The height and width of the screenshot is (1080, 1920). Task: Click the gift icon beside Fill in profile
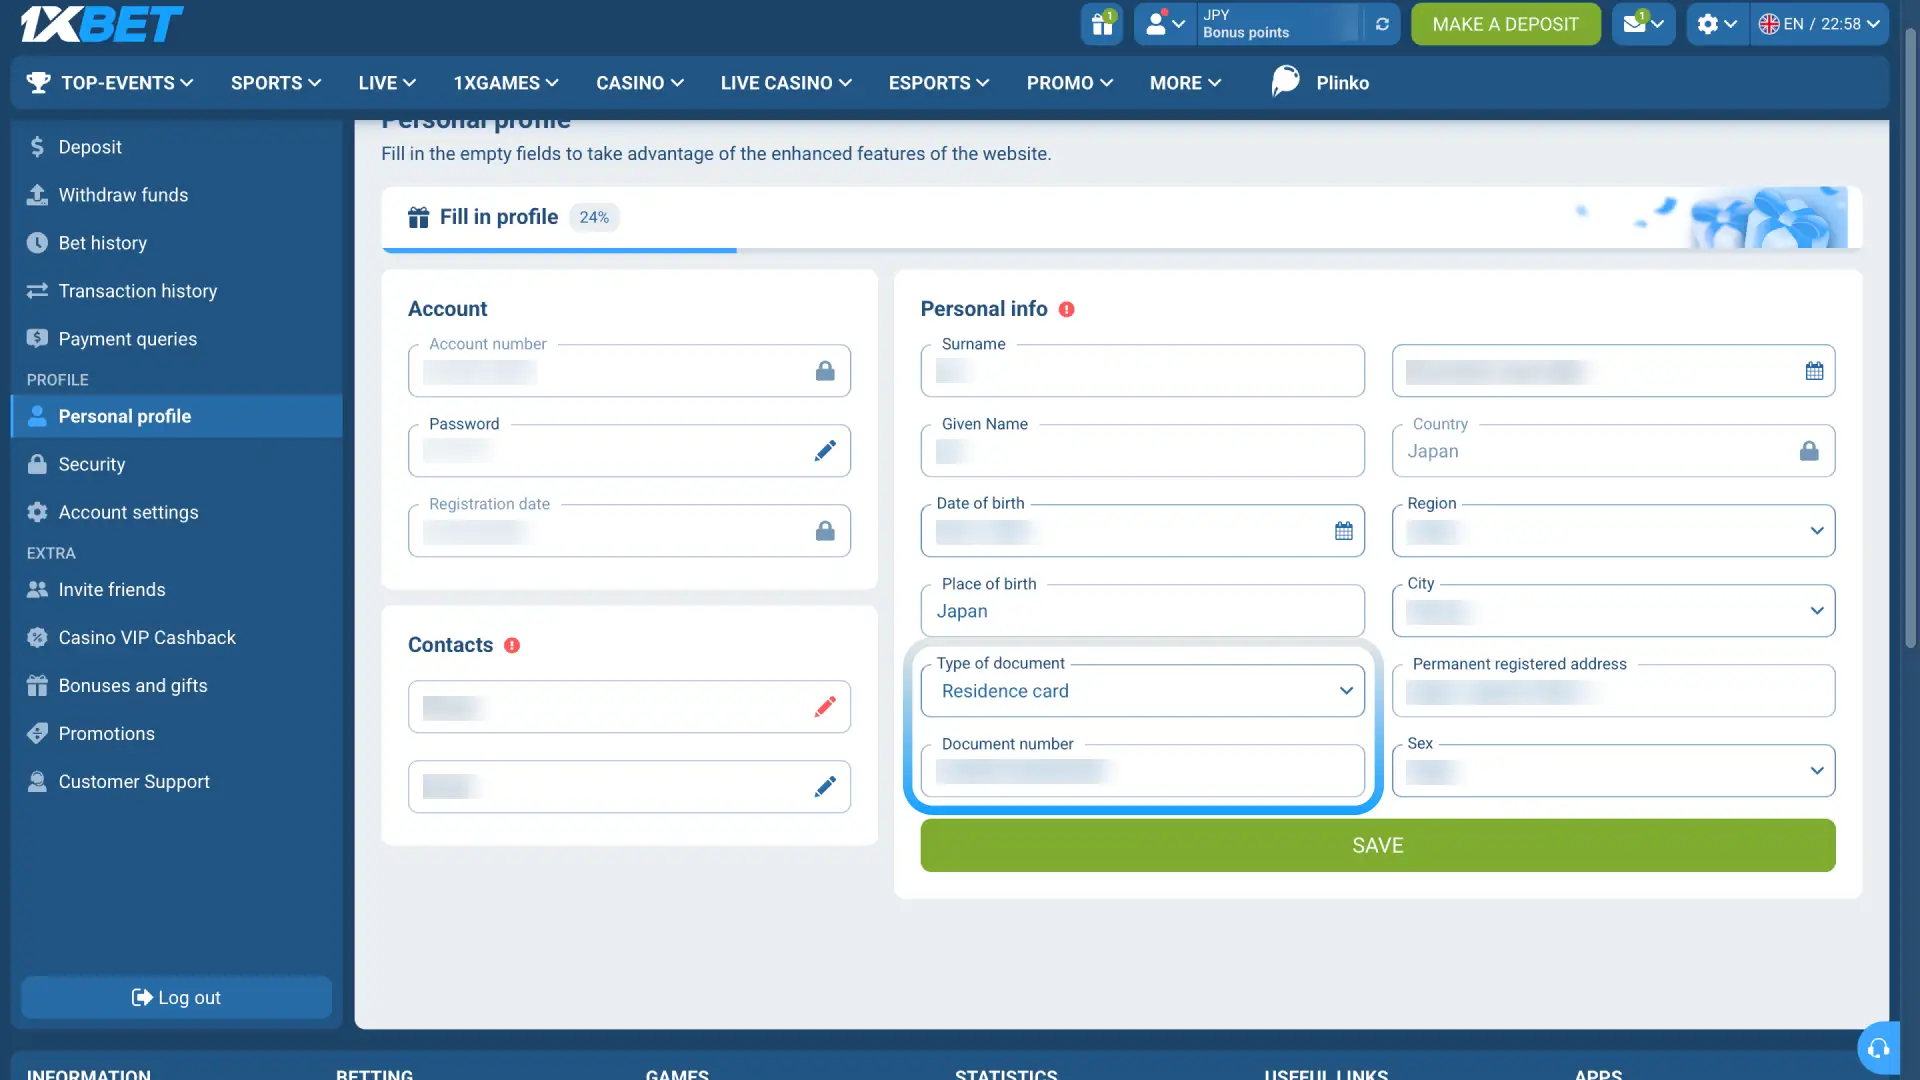click(x=418, y=217)
